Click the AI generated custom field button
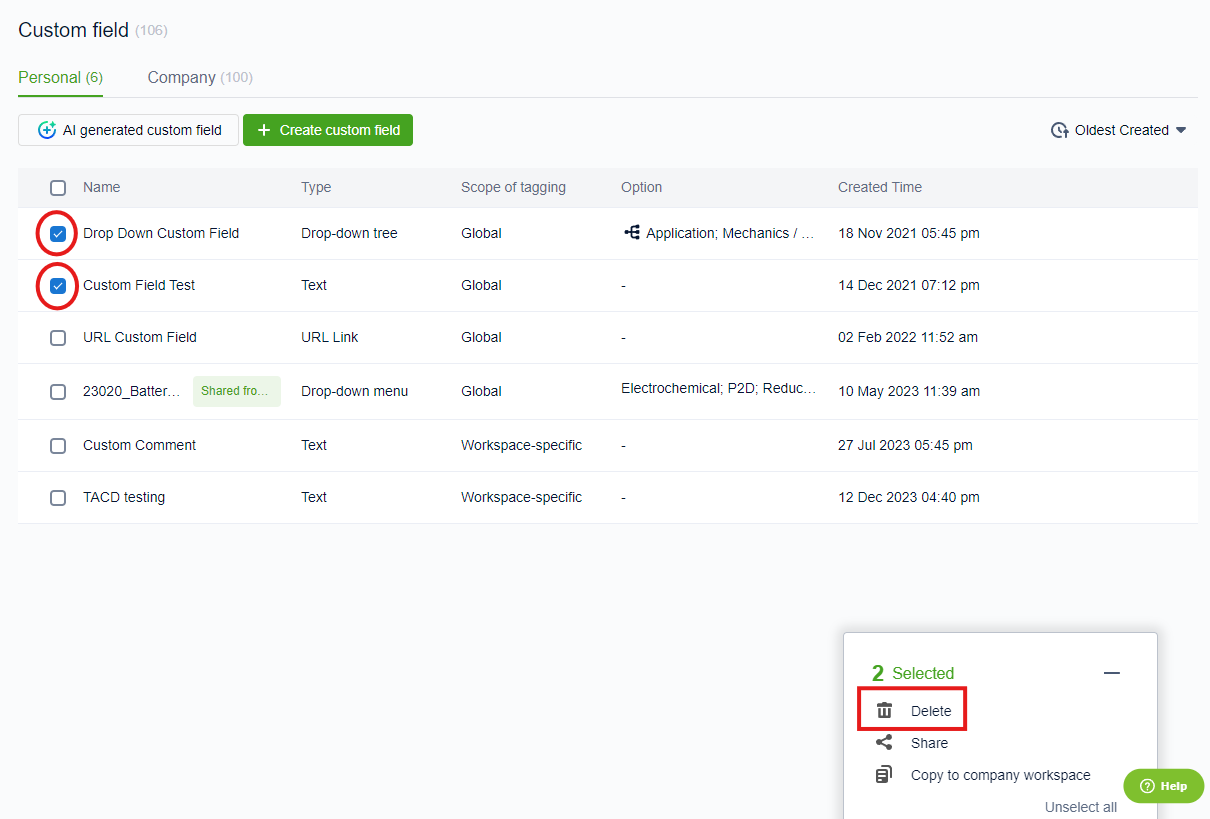 tap(129, 130)
